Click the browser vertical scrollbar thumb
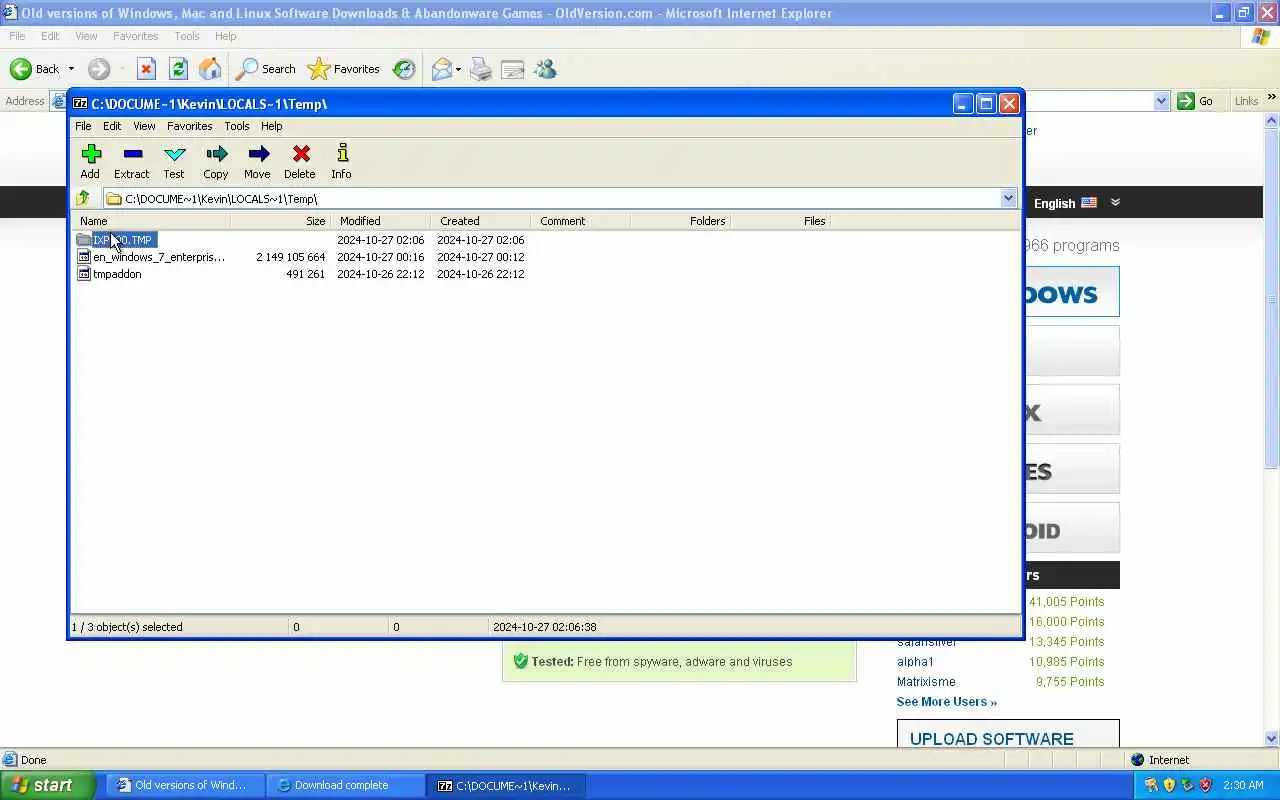The height and width of the screenshot is (800, 1280). click(x=1272, y=300)
